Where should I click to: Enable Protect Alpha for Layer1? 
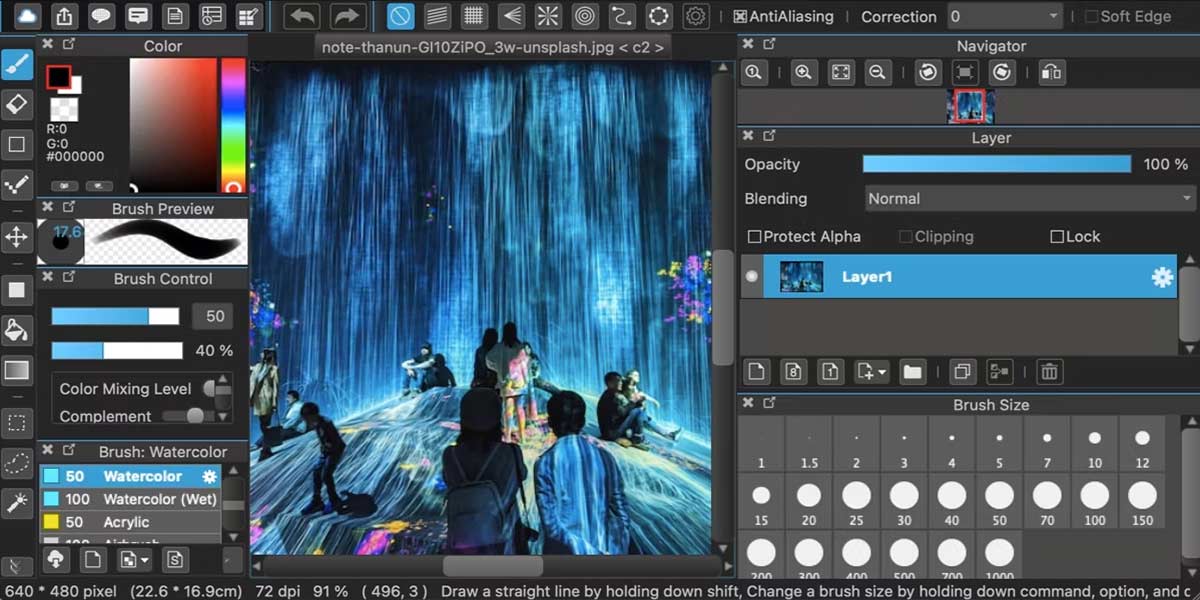pos(757,236)
